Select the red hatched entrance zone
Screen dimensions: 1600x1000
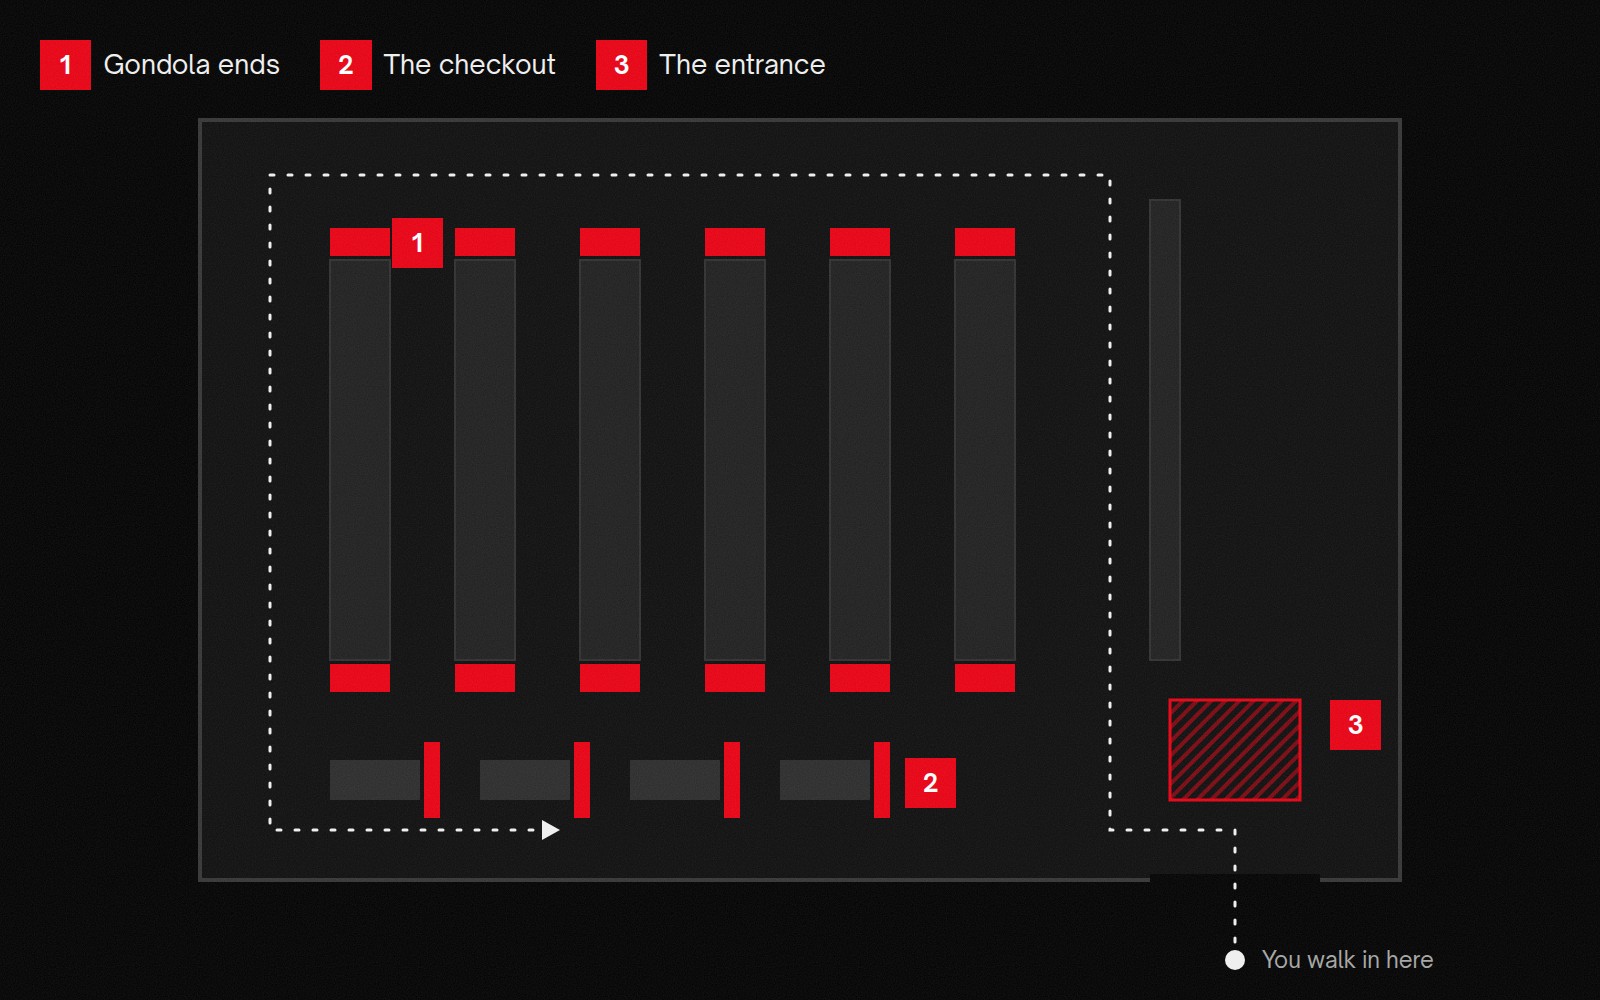[1235, 750]
